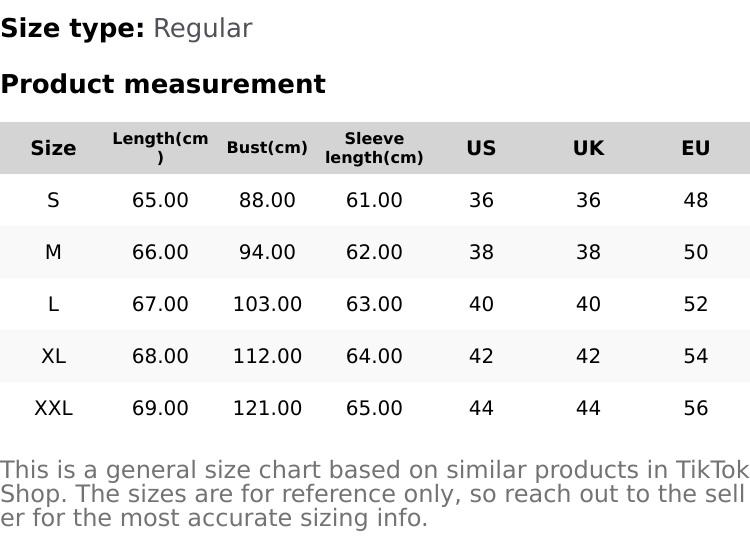Select the M size row label
Viewport: 750px width, 554px height.
[53, 252]
